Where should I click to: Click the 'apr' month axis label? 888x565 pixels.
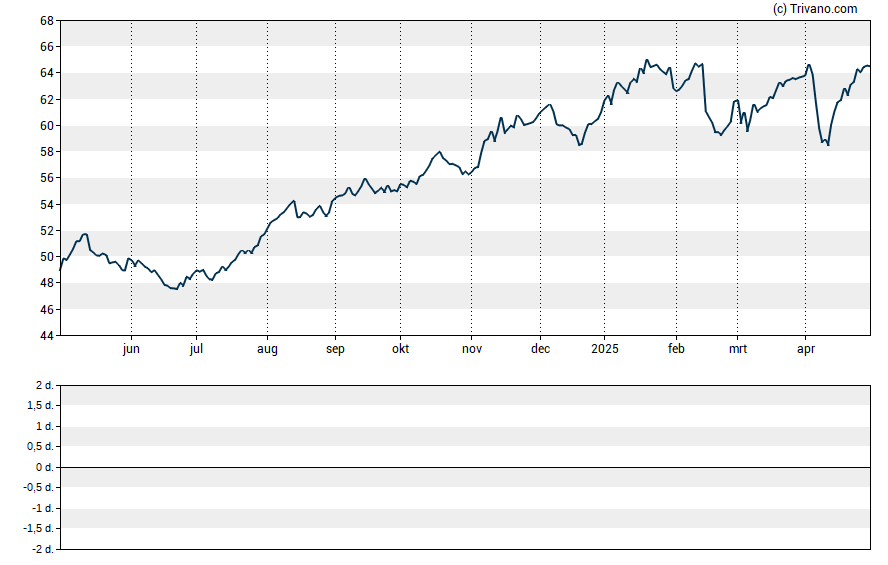click(x=806, y=349)
